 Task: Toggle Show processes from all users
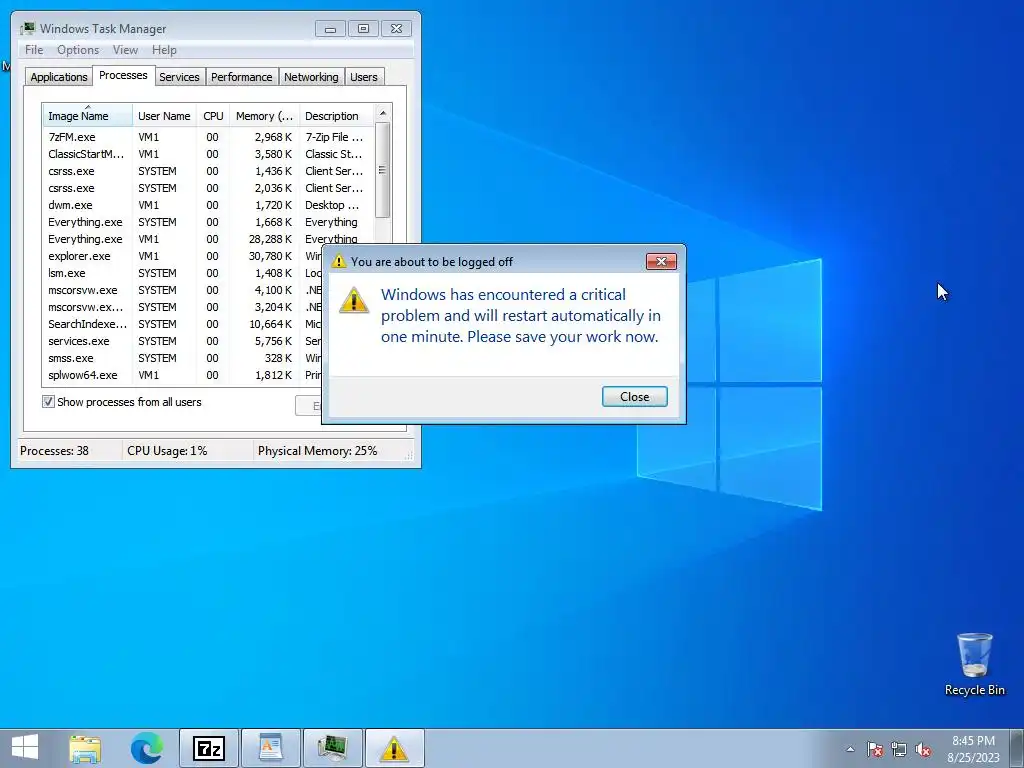click(x=48, y=402)
